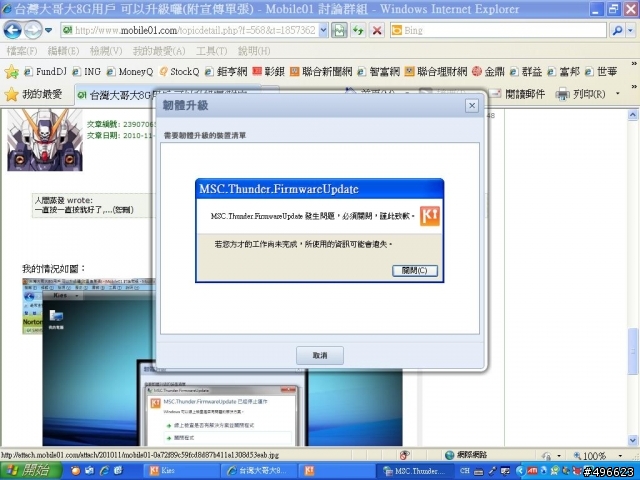Open the 100% zoom level control

(598, 456)
